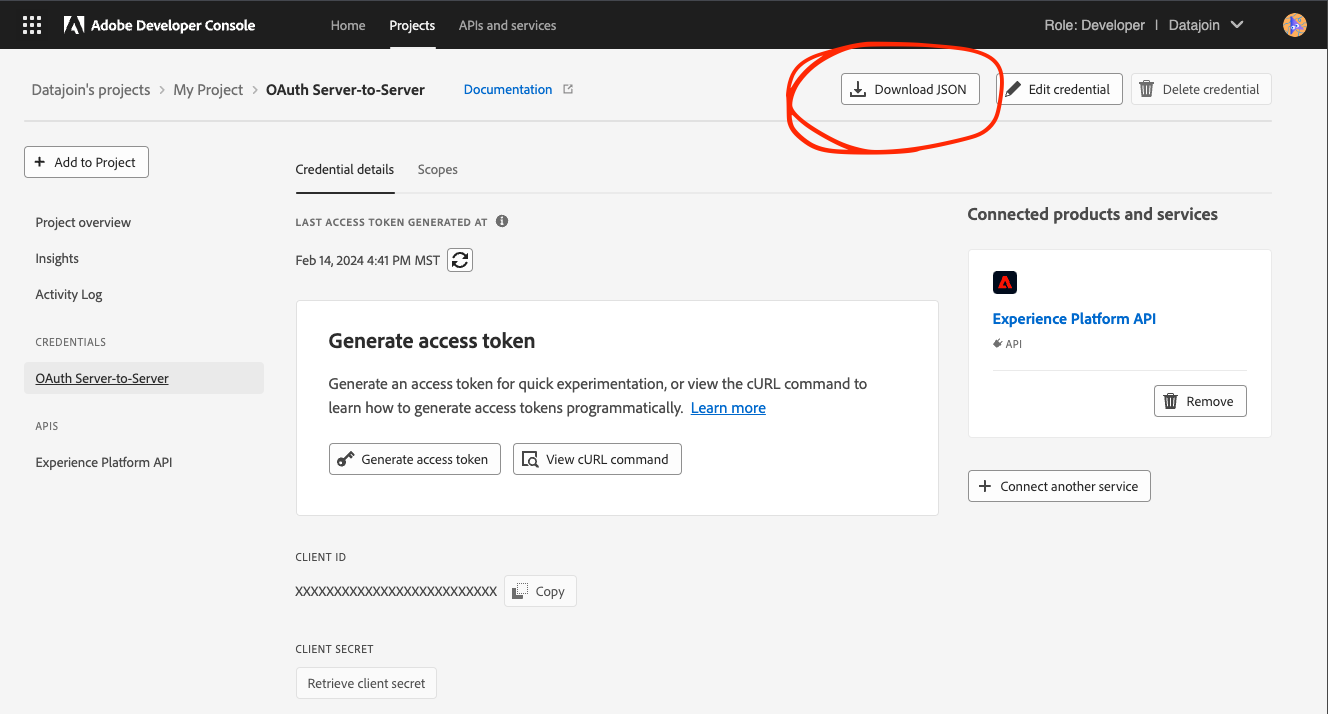The image size is (1328, 714).
Task: Expand Datajoin's projects breadcrumb
Action: pos(90,89)
